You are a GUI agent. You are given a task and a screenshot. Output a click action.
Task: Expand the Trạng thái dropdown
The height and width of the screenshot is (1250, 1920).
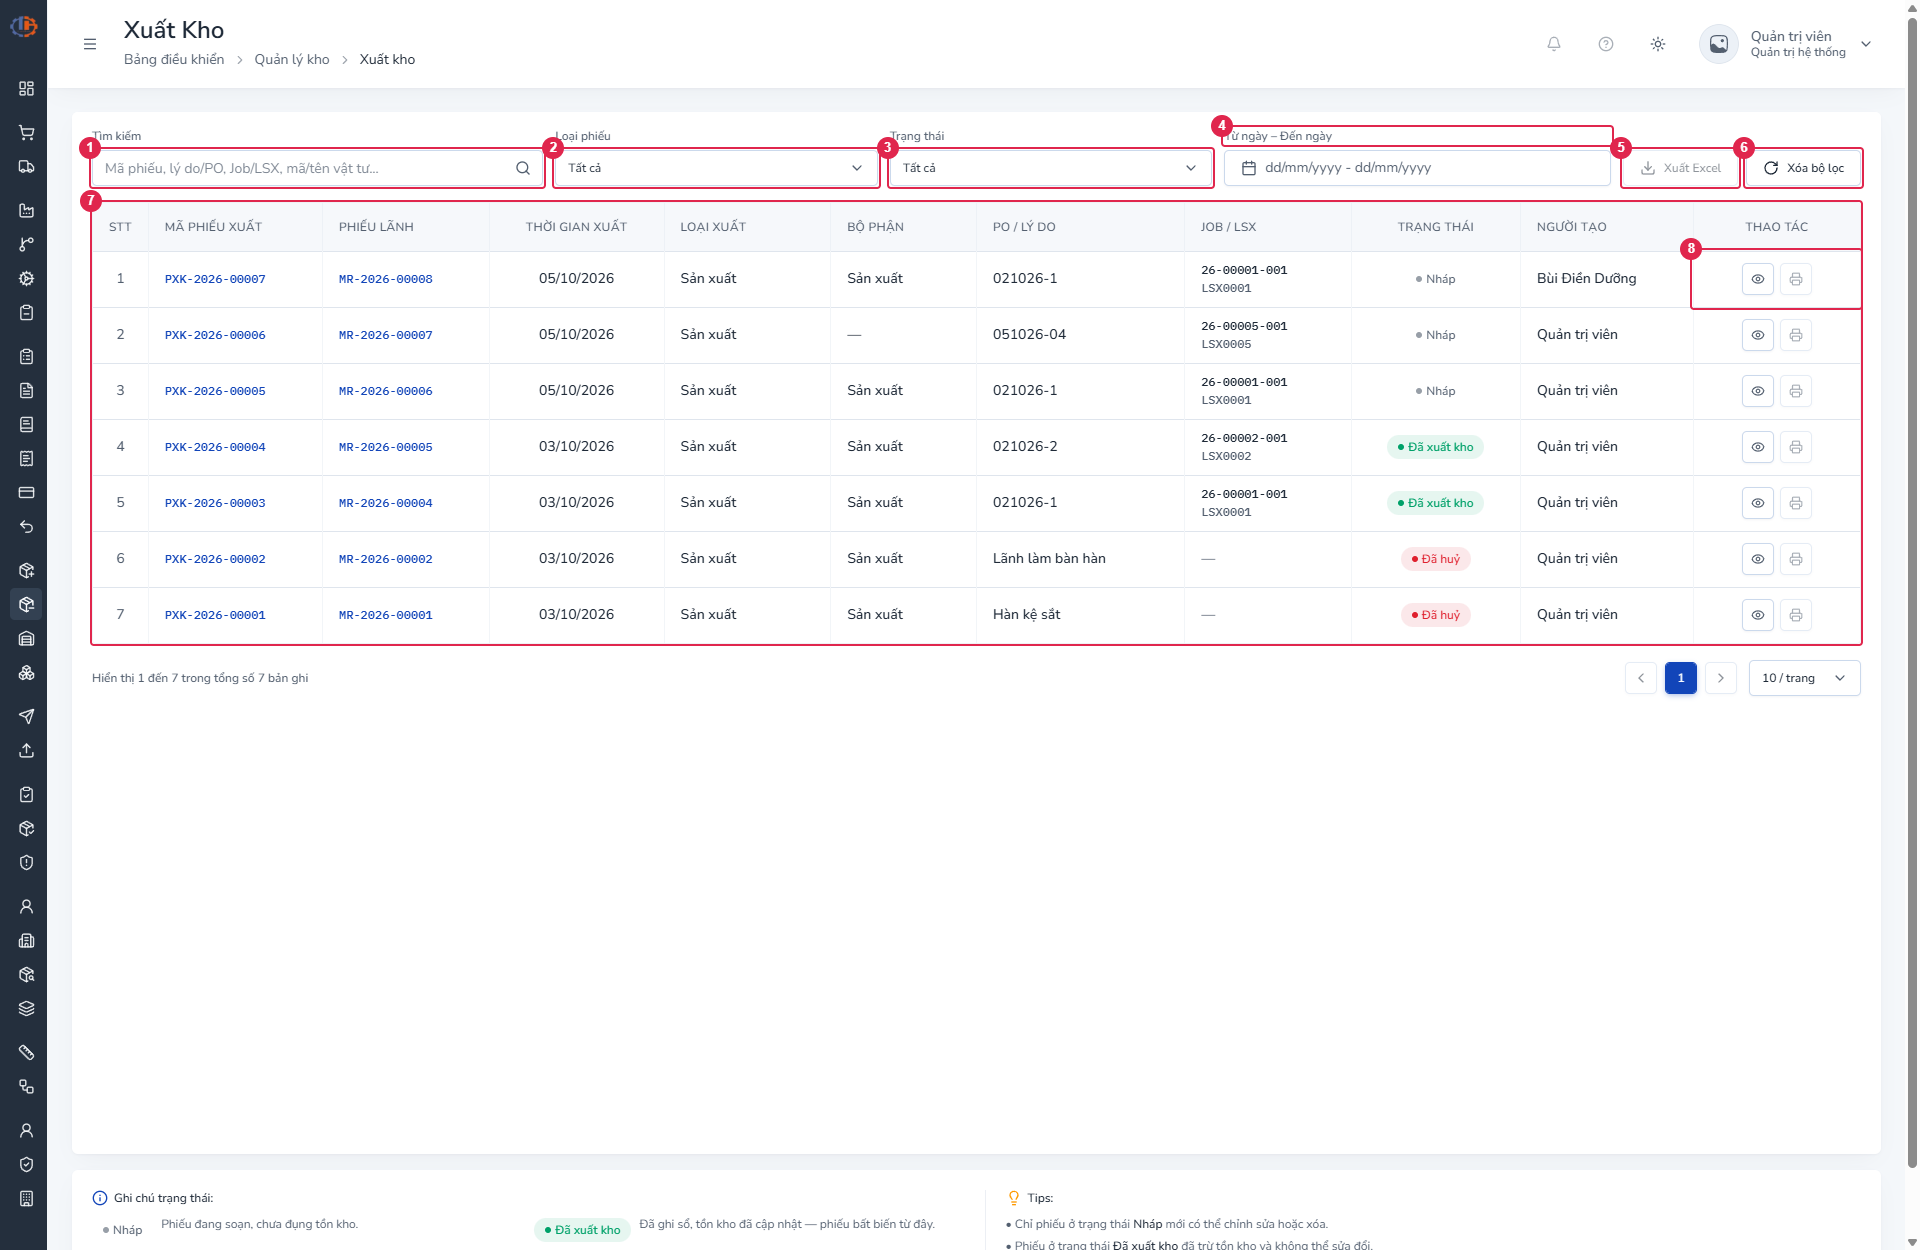click(x=1050, y=168)
